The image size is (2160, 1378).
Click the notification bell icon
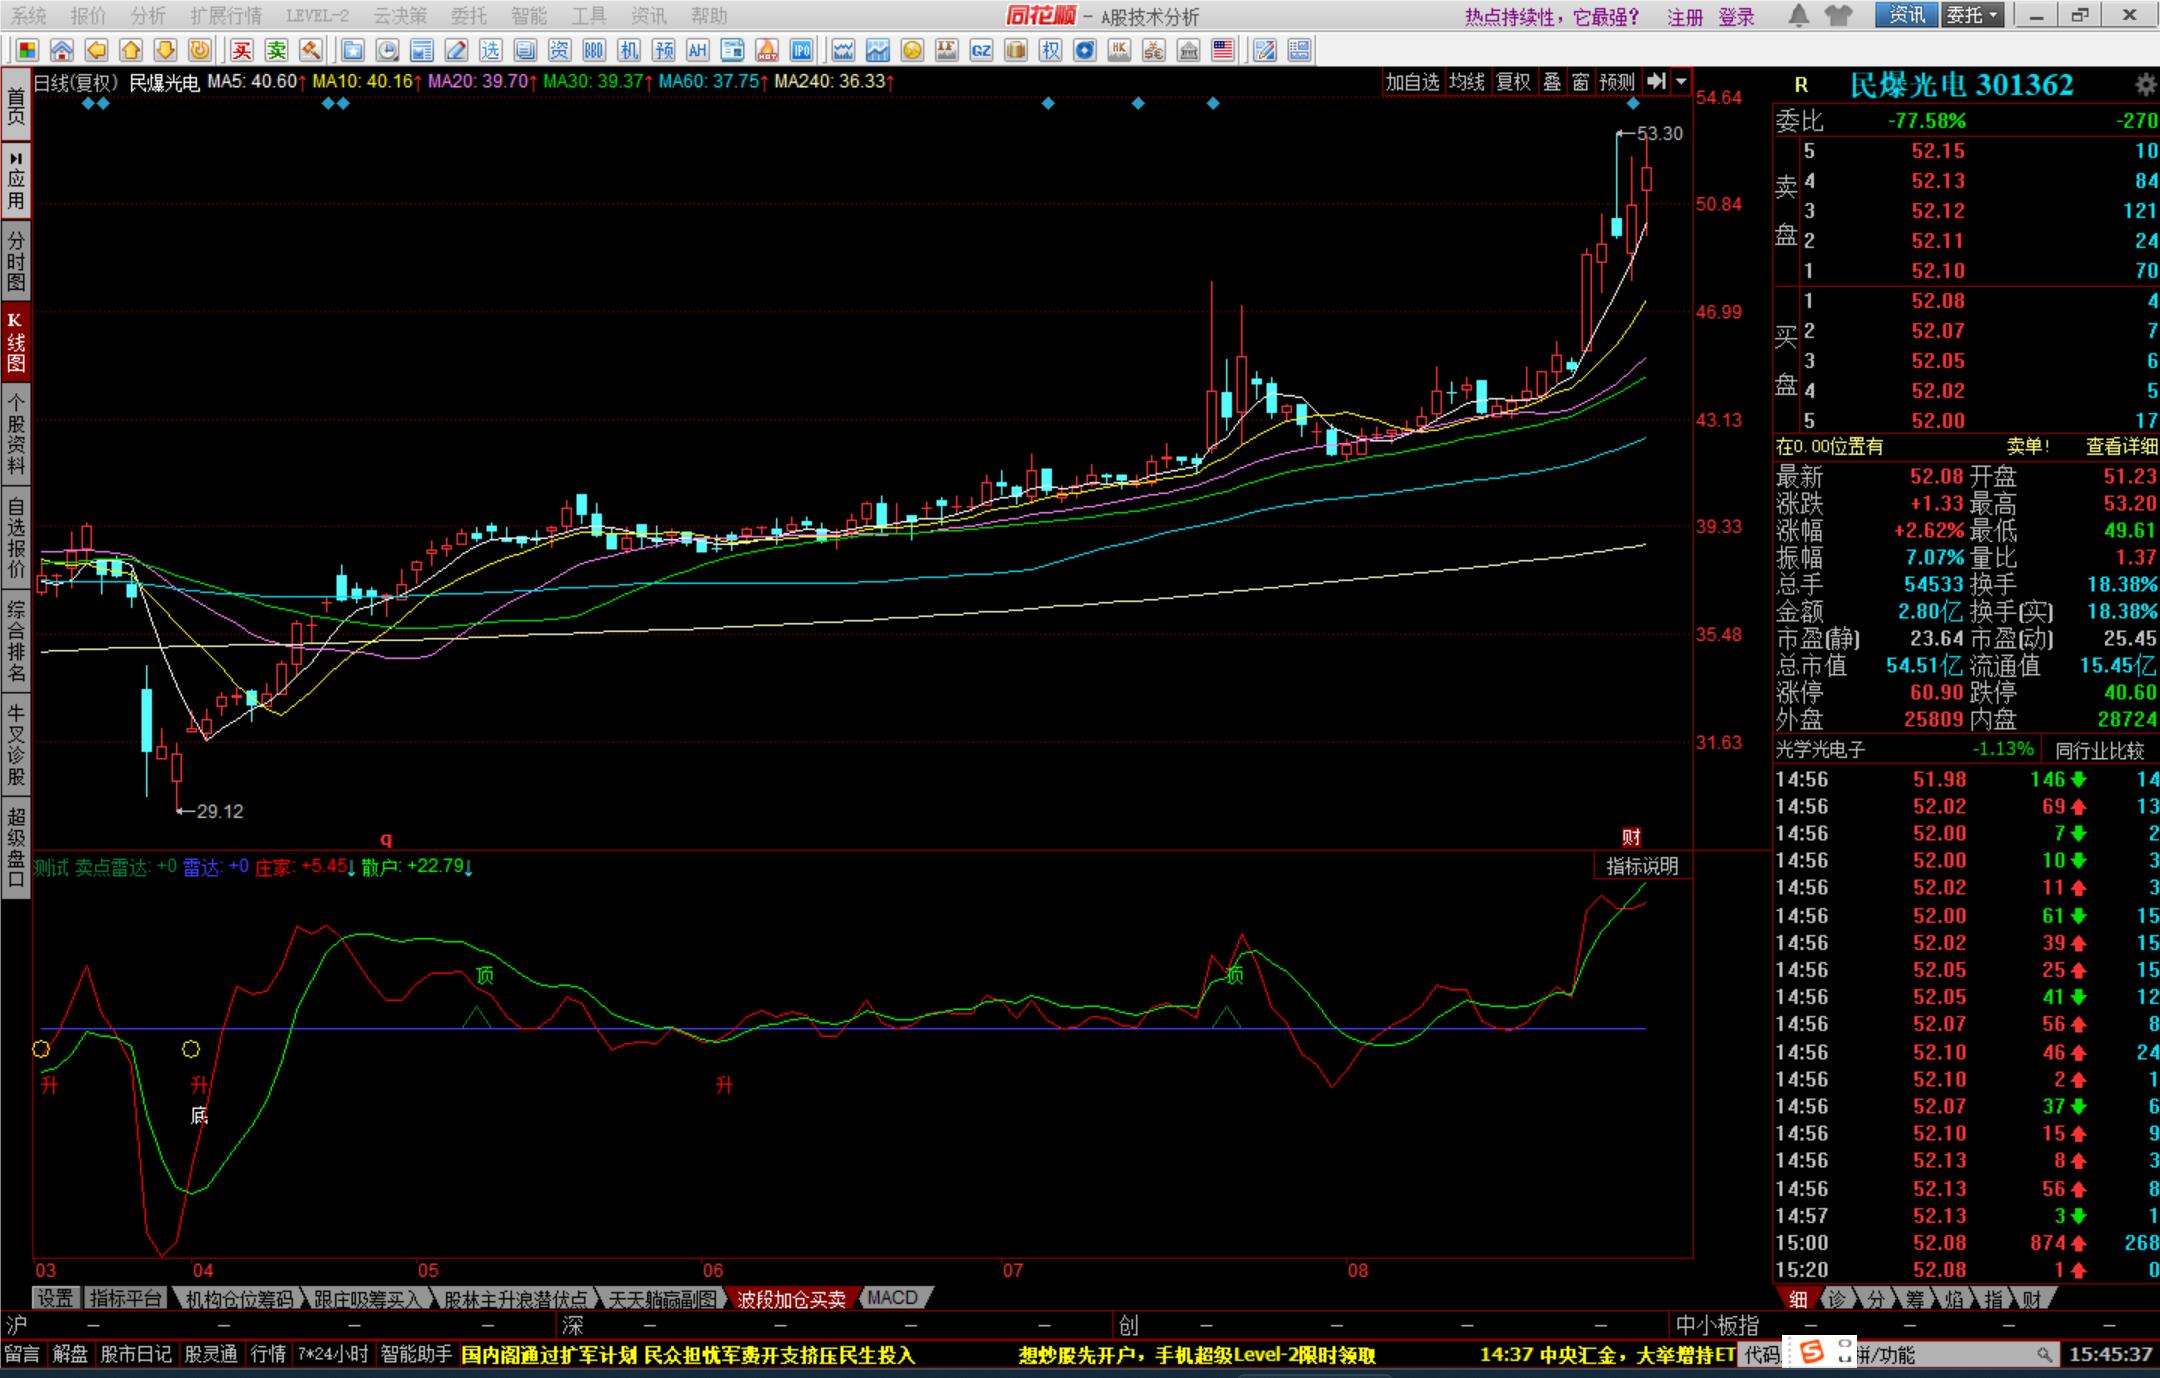1798,15
